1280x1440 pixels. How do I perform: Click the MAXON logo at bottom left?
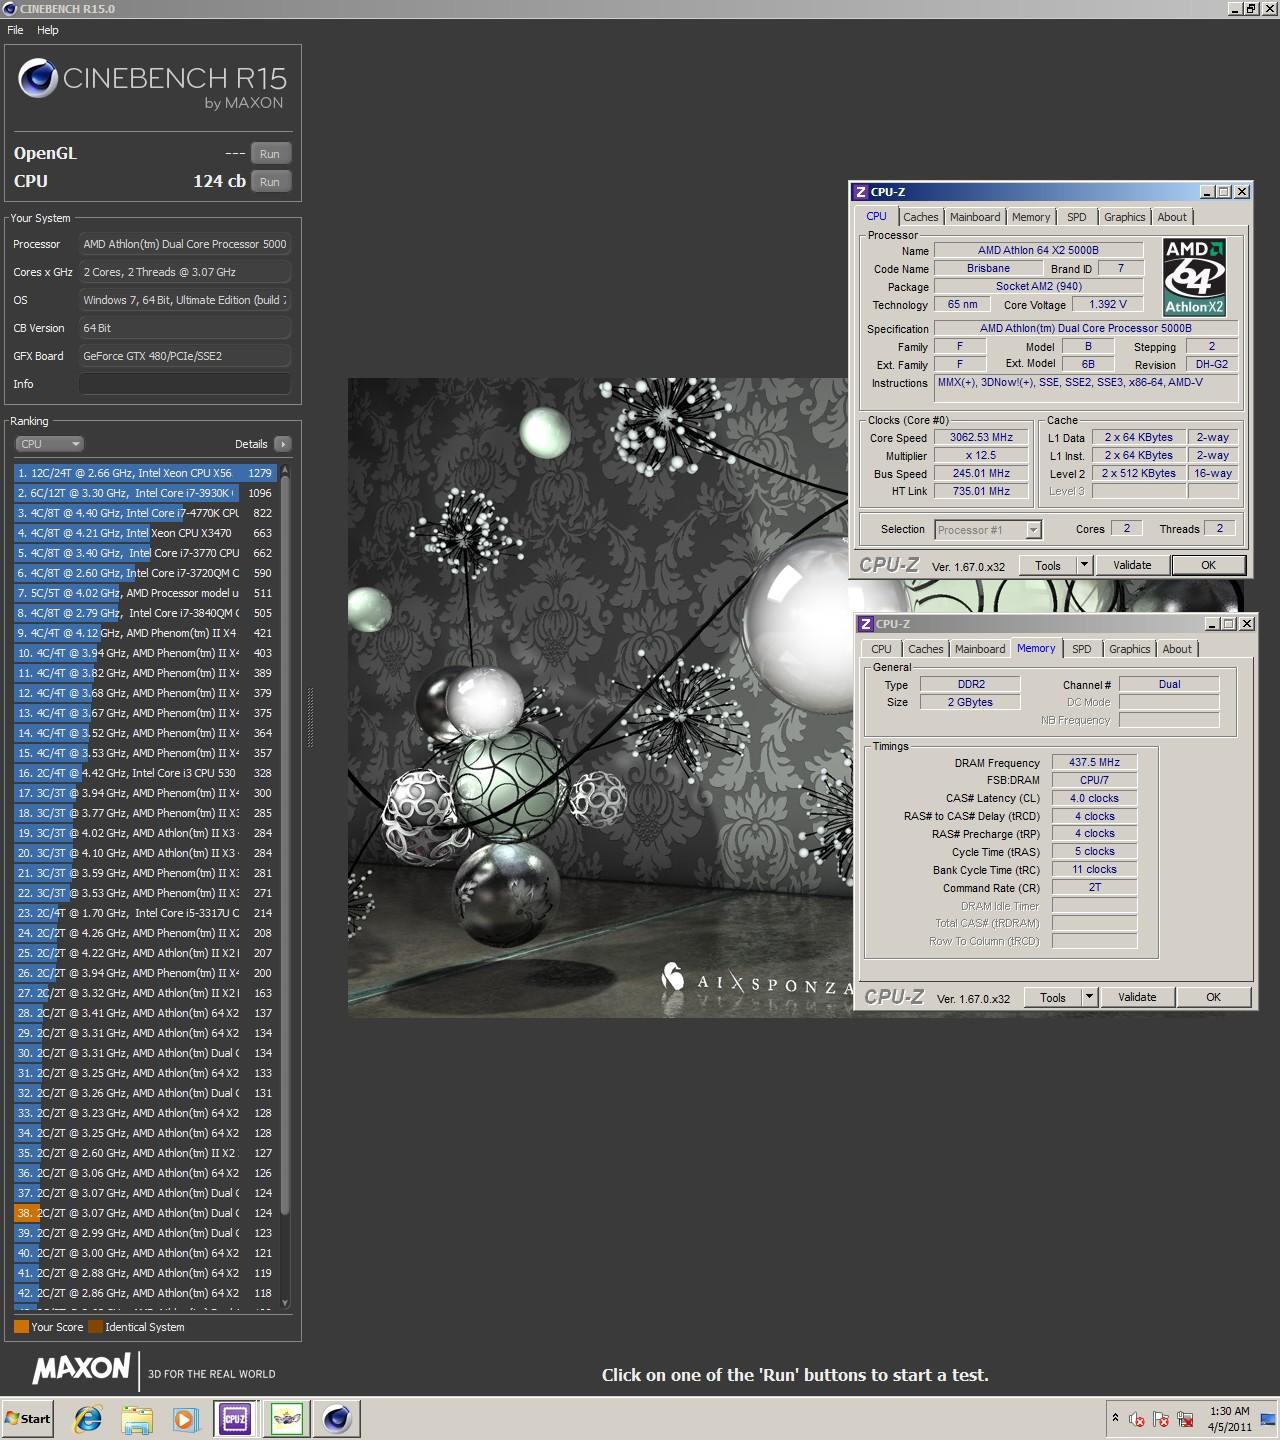pos(82,1369)
